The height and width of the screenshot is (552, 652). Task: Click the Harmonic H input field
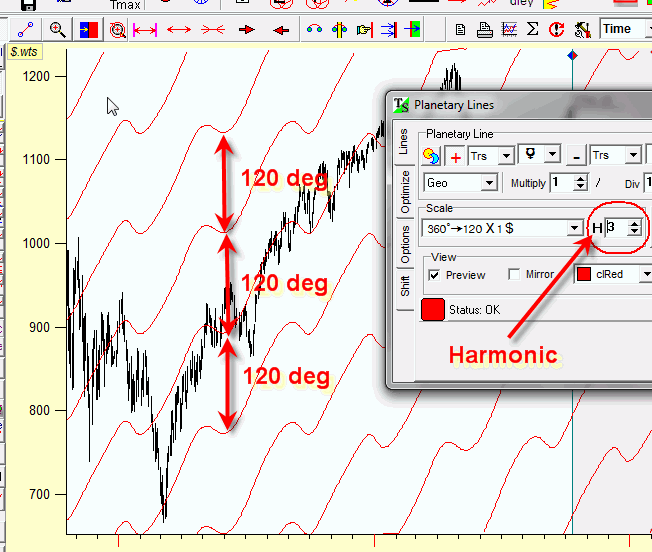click(616, 229)
